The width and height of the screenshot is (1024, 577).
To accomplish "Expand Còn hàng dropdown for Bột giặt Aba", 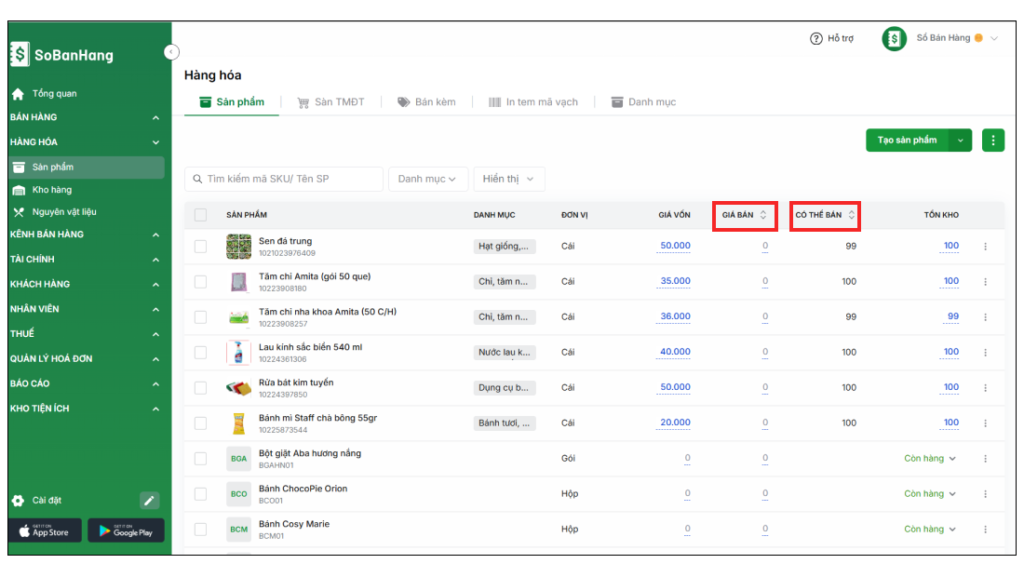I will 930,459.
